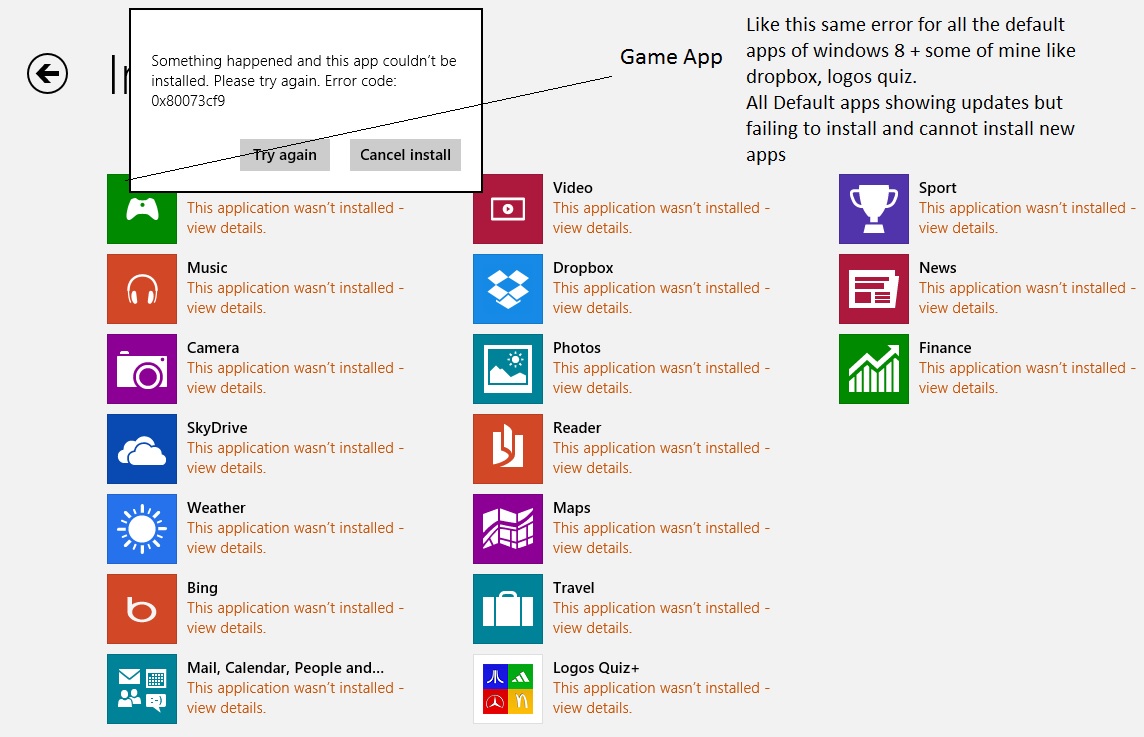1144x737 pixels.
Task: View details for News install failure
Action: (1027, 298)
